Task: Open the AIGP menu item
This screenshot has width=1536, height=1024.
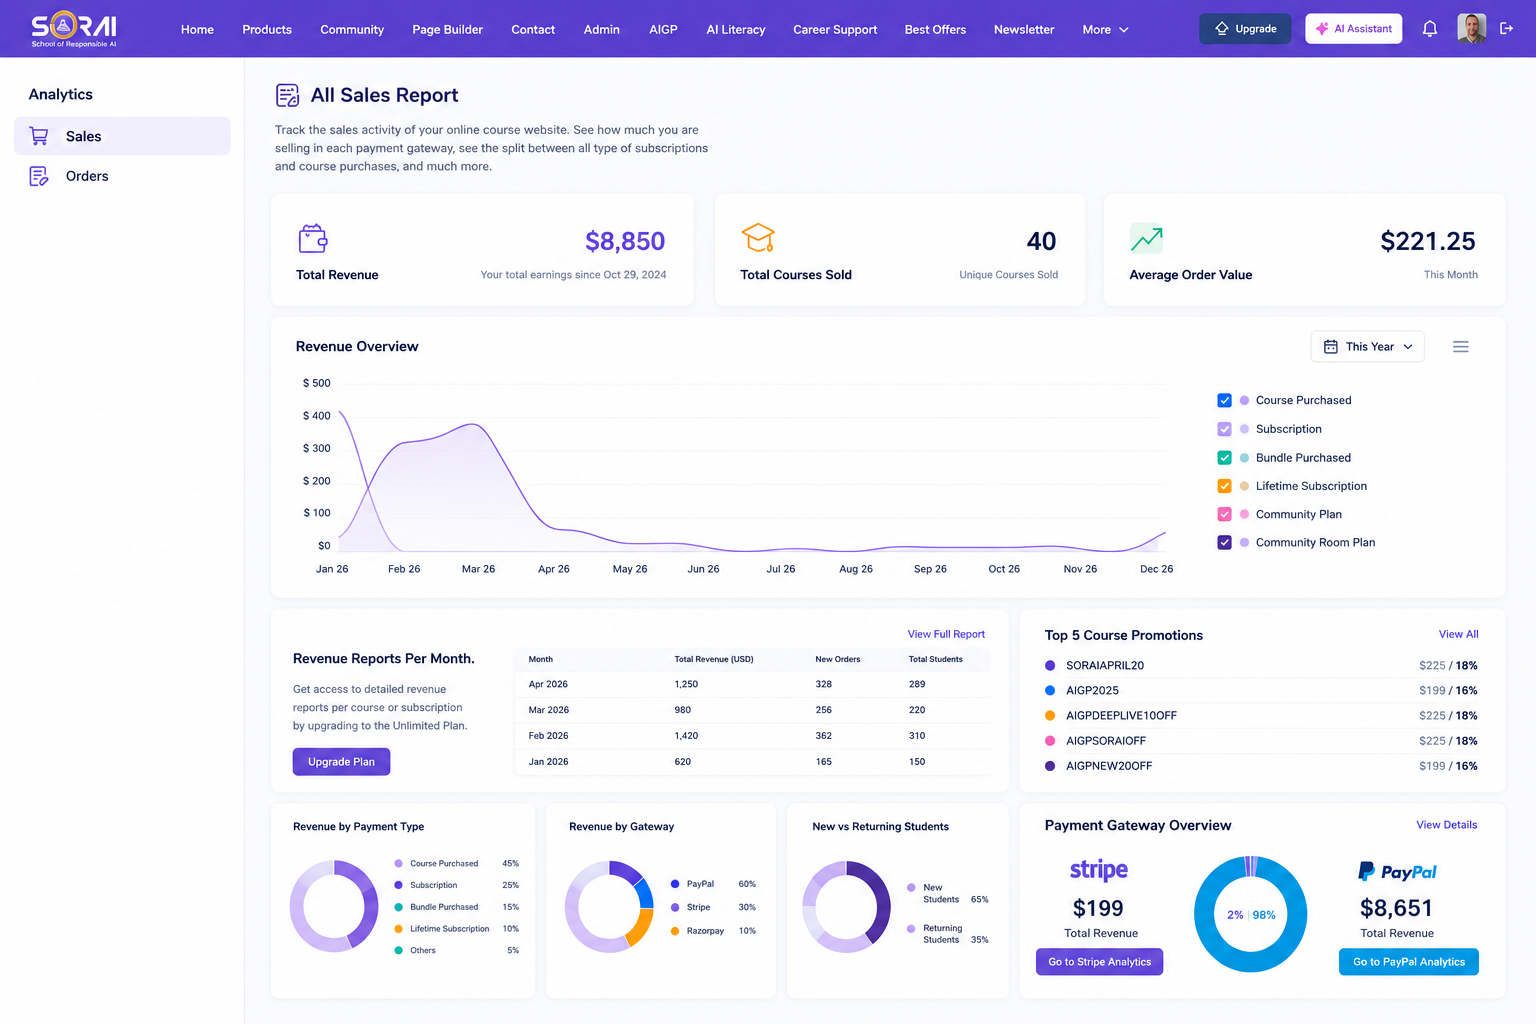Action: pyautogui.click(x=663, y=29)
